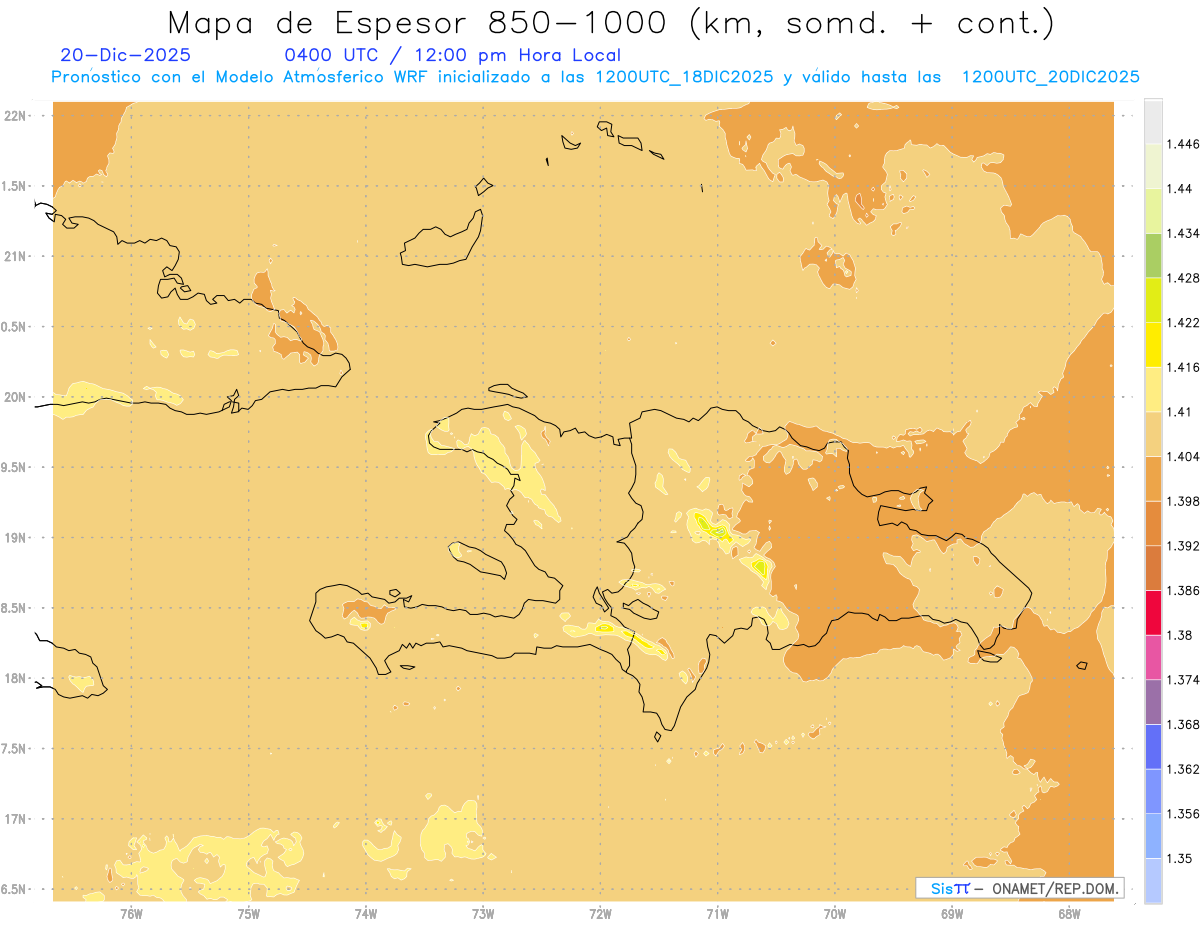The height and width of the screenshot is (927, 1200).
Task: Click the 1.5N latitude axis label
Action: (x=14, y=186)
